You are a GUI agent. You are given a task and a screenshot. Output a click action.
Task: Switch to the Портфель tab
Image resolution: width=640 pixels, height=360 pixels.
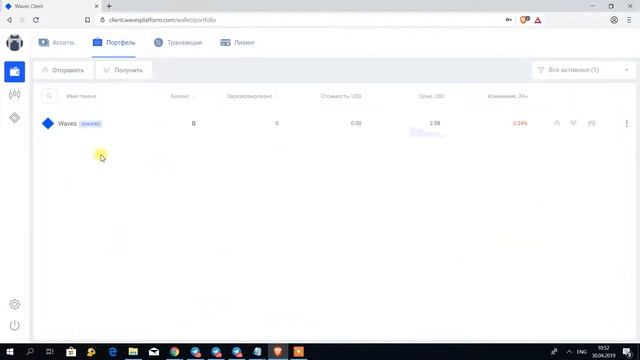pos(113,42)
